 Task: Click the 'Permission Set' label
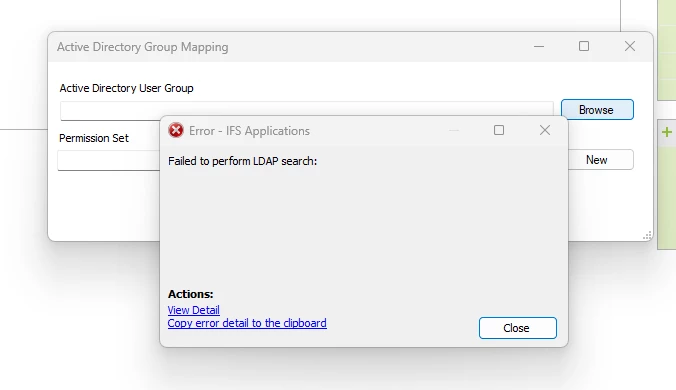coord(94,138)
